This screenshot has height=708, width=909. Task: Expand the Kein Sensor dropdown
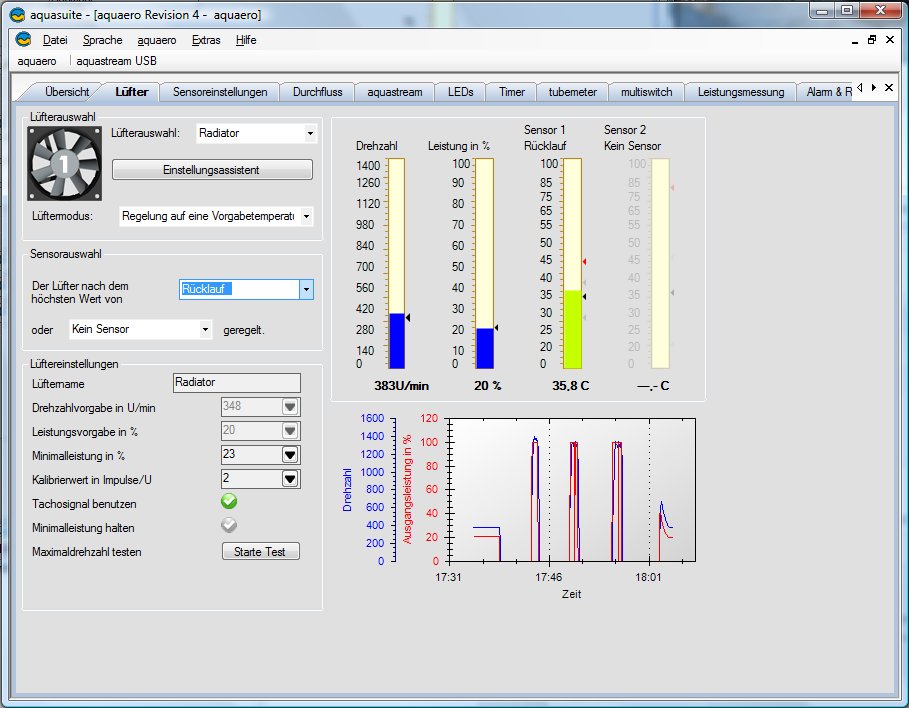[206, 329]
